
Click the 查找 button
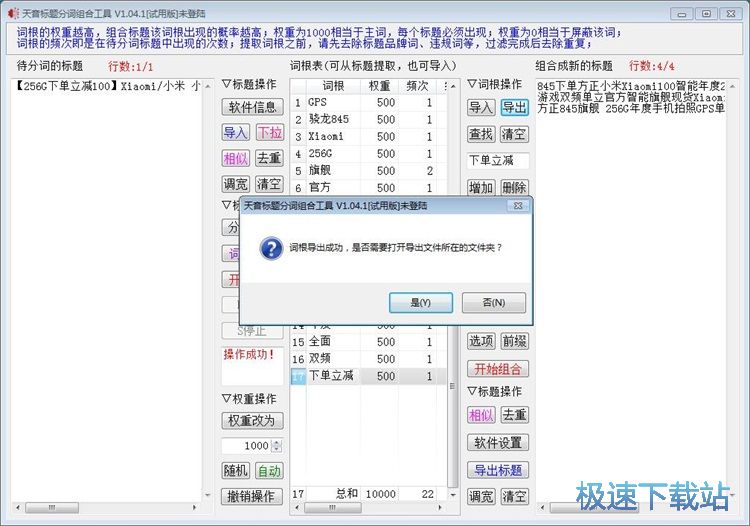480,134
